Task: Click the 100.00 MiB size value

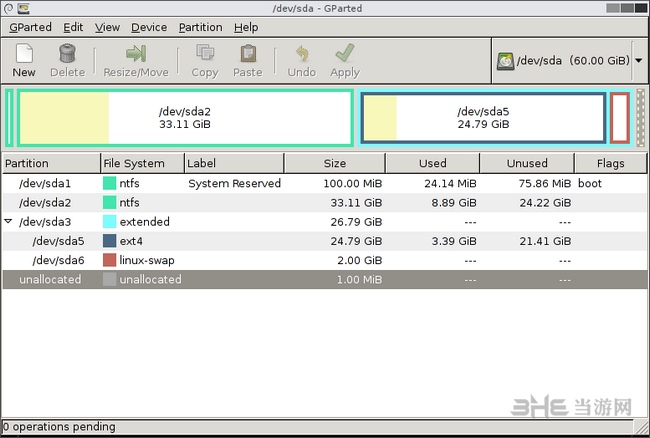Action: [352, 183]
